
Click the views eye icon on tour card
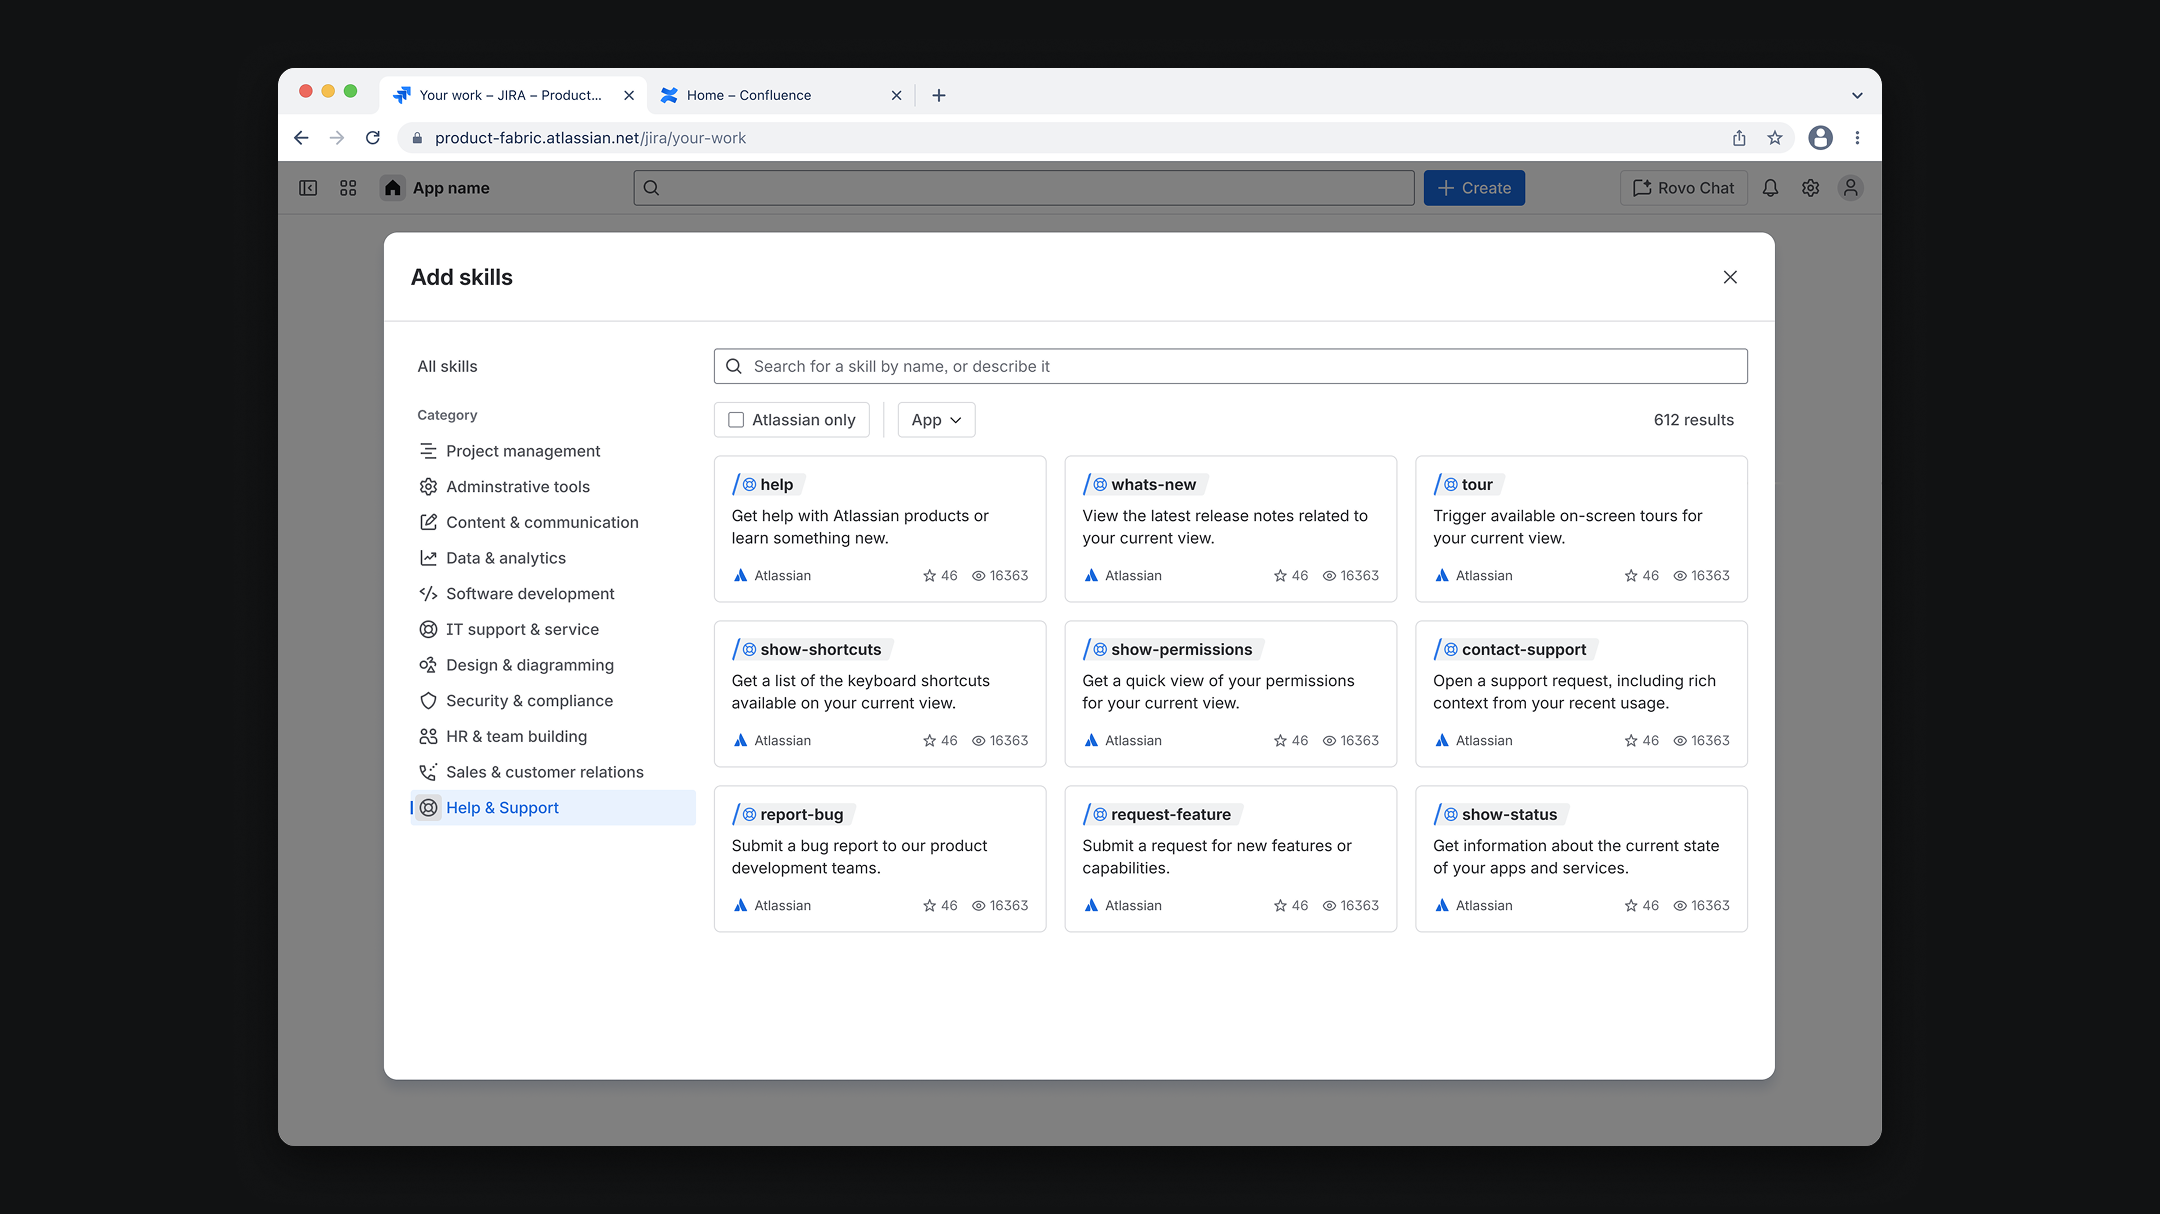(x=1680, y=576)
